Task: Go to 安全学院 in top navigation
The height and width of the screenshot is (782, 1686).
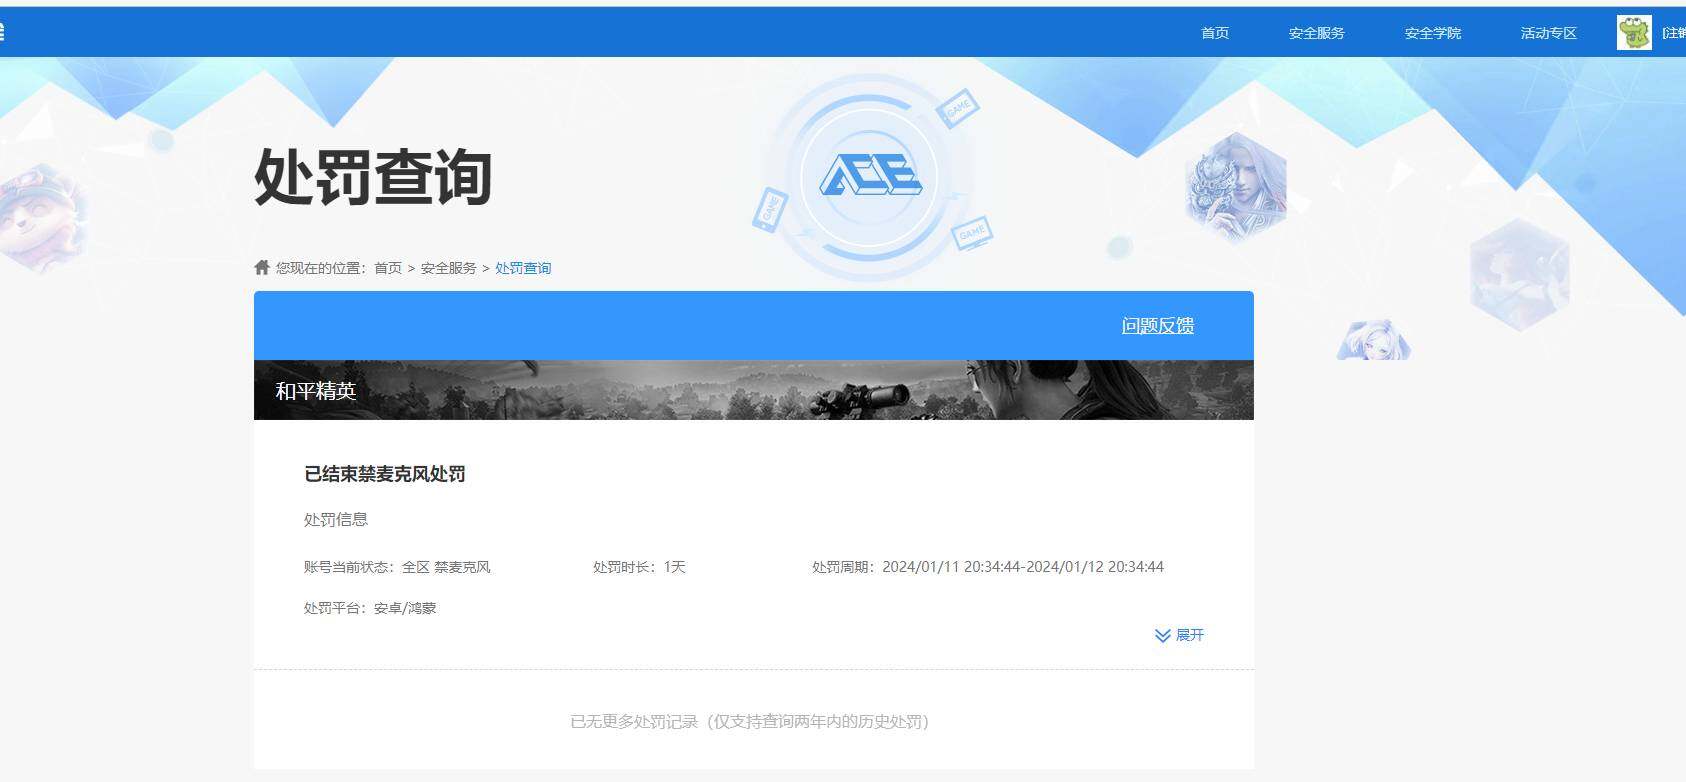Action: pyautogui.click(x=1432, y=33)
